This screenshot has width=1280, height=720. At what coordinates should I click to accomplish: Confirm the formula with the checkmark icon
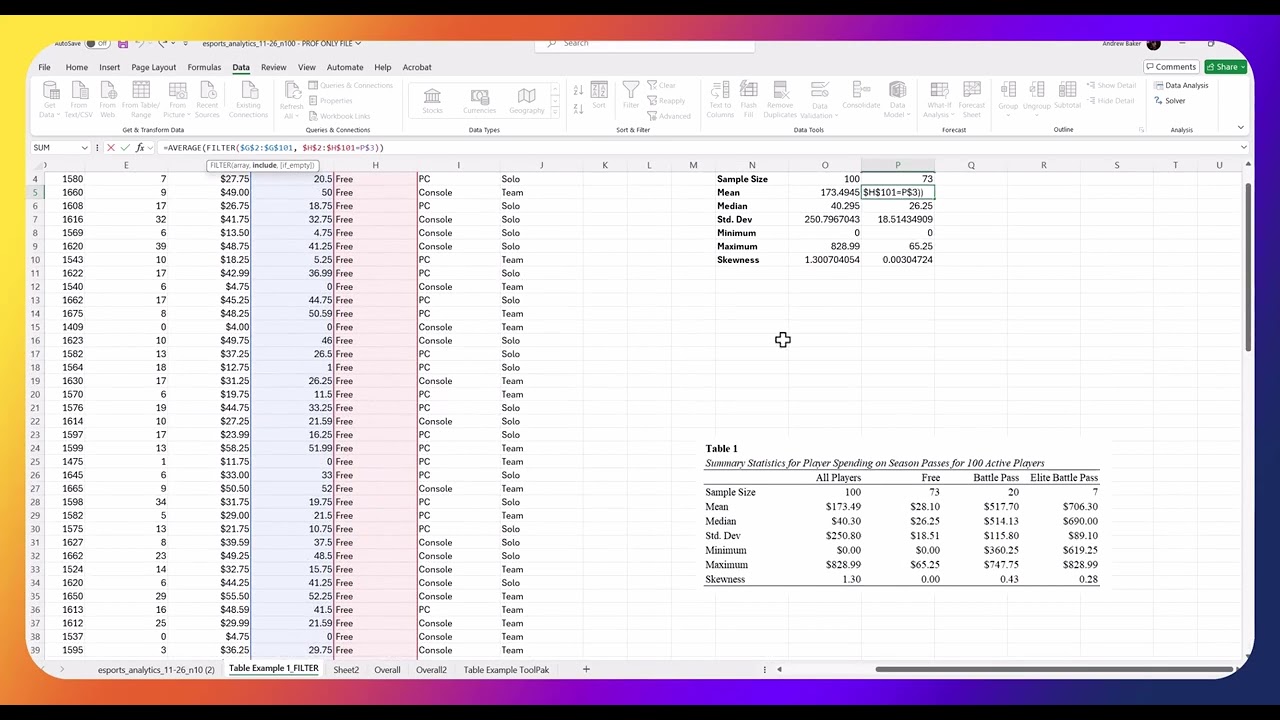point(125,148)
